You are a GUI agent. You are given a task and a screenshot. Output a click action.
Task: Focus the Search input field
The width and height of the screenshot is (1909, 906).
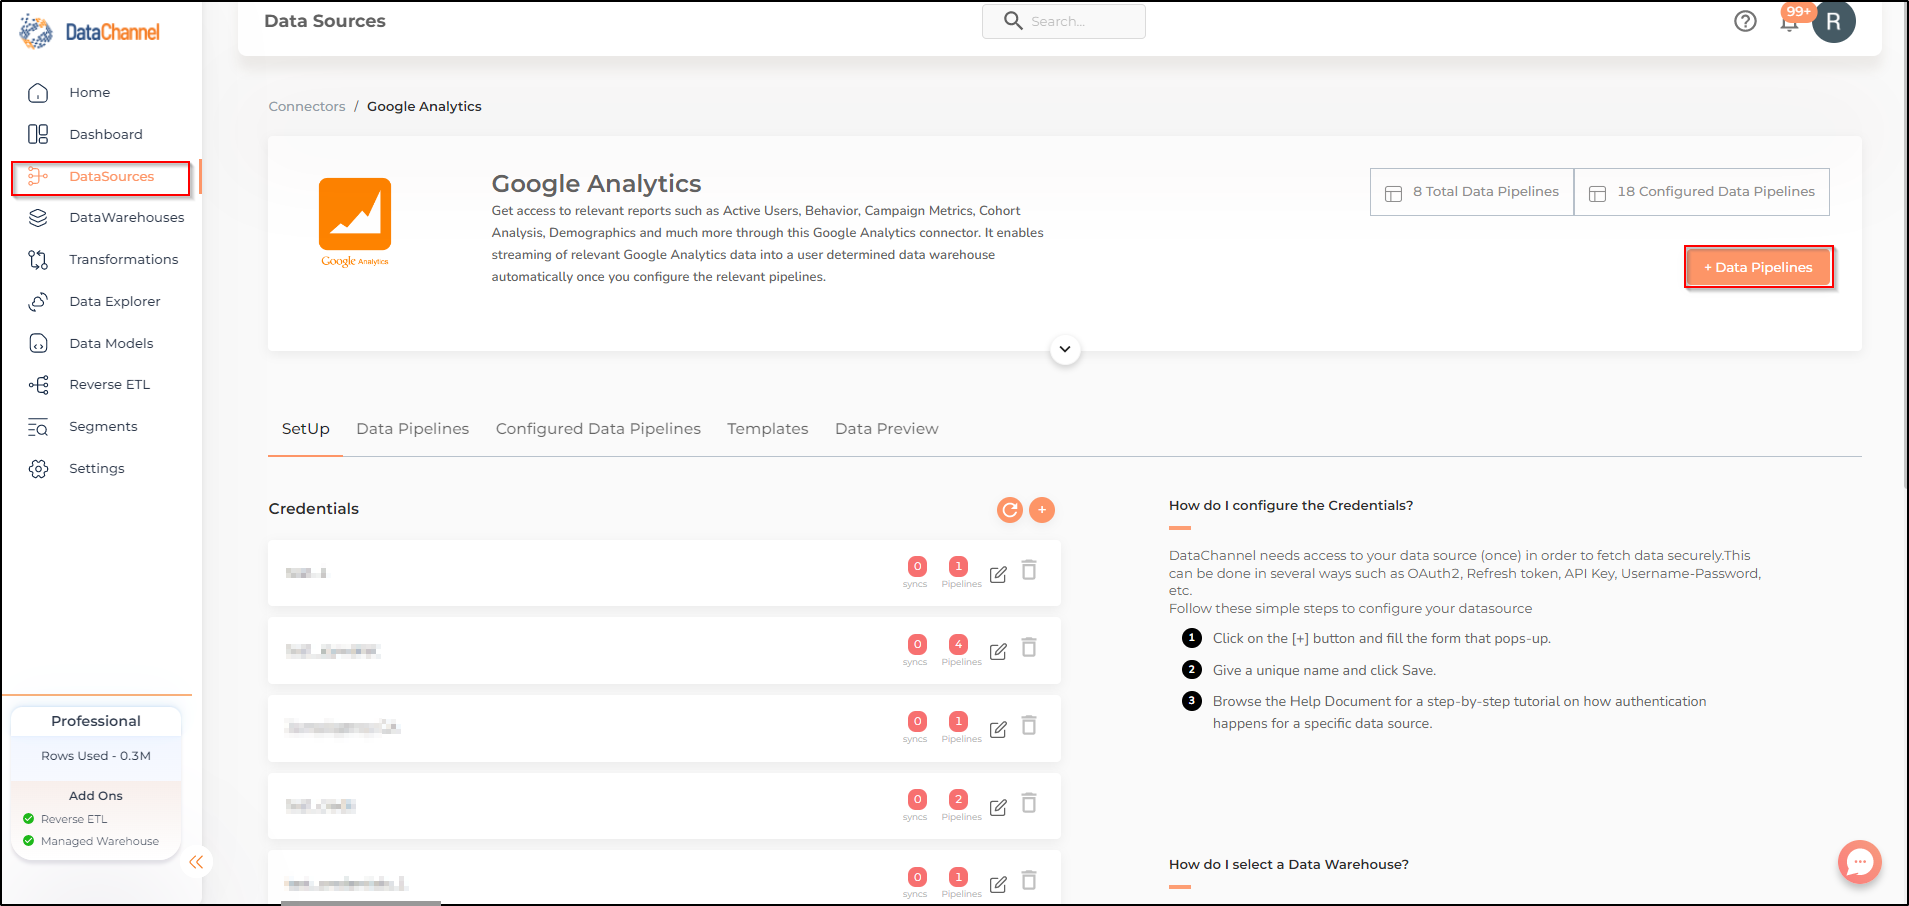tap(1064, 21)
